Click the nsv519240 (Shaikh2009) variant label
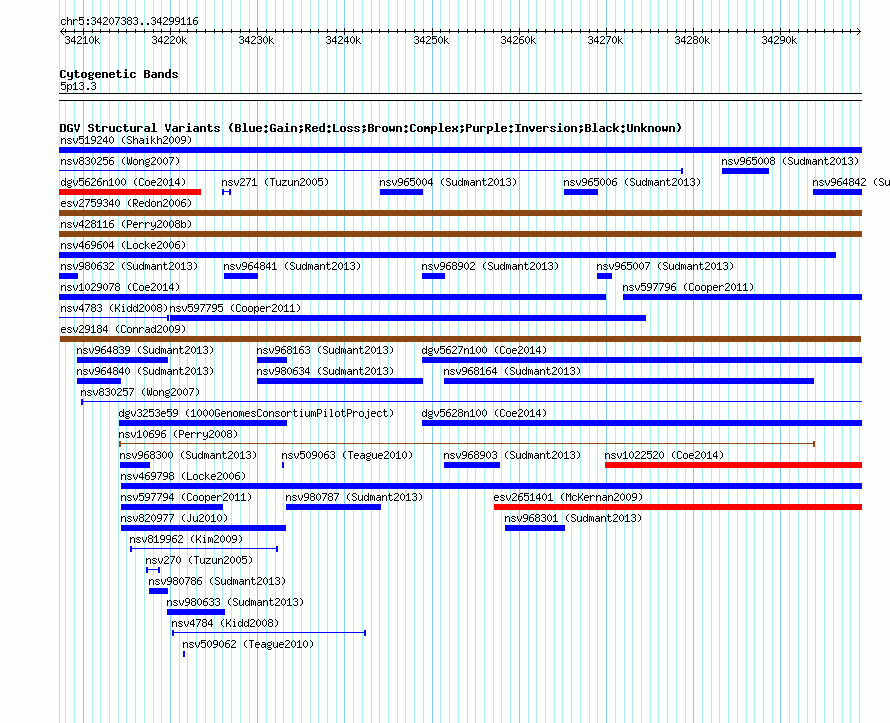Screen dimensions: 890x723 click(x=126, y=140)
